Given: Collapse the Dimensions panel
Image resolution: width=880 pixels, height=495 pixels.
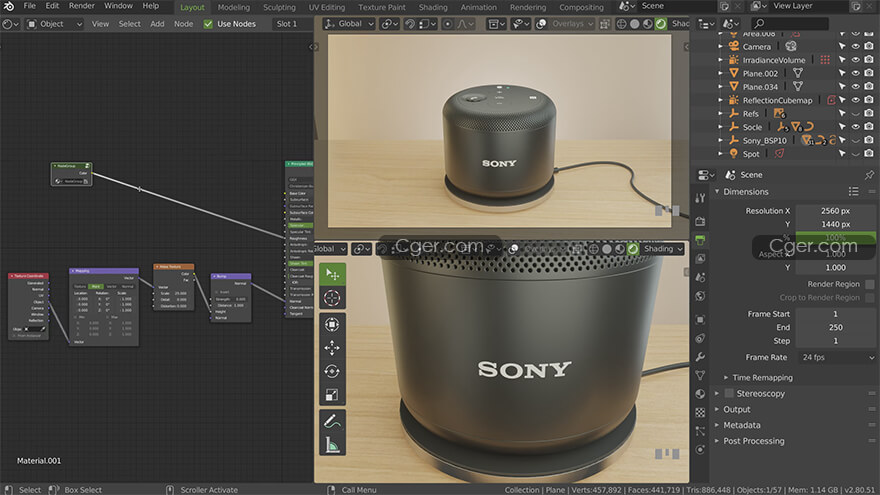Looking at the screenshot, I should point(717,191).
